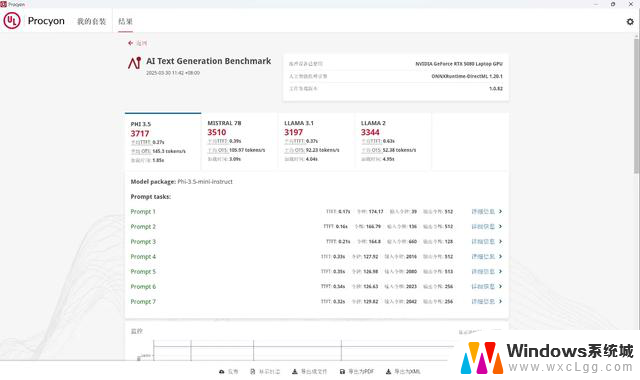640x380 pixels.
Task: Click the back arrow icon
Action: coord(130,43)
